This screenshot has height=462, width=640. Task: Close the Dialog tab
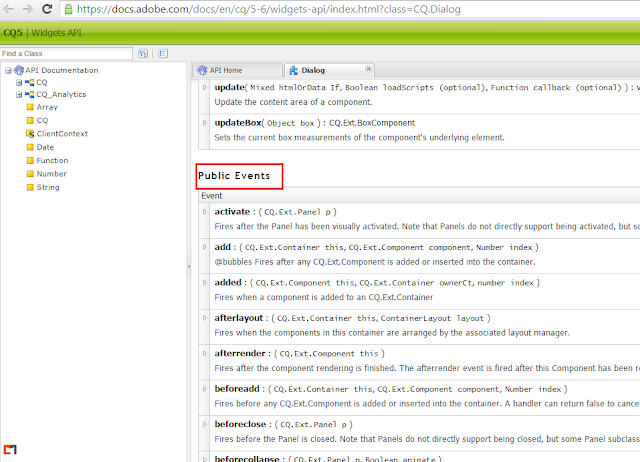coord(369,69)
